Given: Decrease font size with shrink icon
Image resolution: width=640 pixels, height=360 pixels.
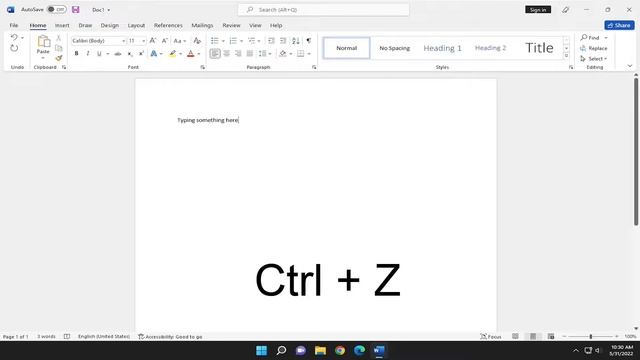Looking at the screenshot, I should [x=164, y=41].
